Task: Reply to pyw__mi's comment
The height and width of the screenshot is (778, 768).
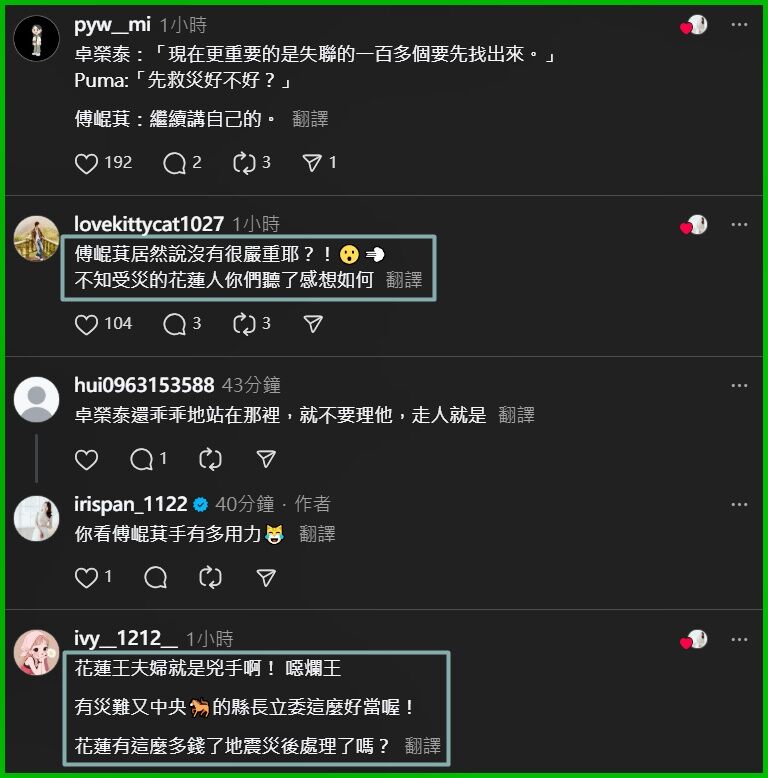Action: (174, 163)
